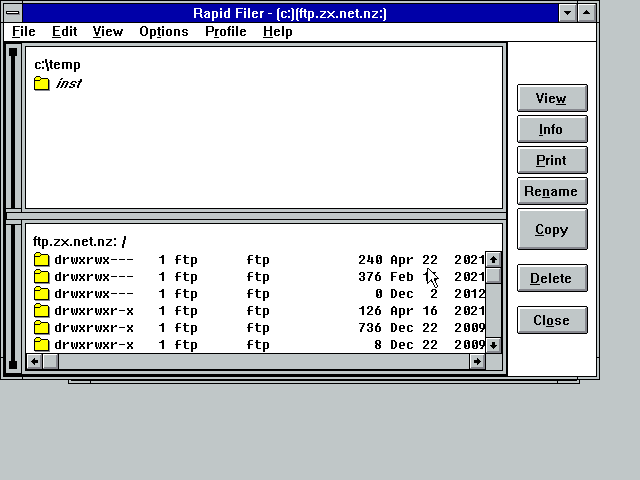Click file size 240 in FTP listing
The width and height of the screenshot is (640, 480).
[370, 260]
